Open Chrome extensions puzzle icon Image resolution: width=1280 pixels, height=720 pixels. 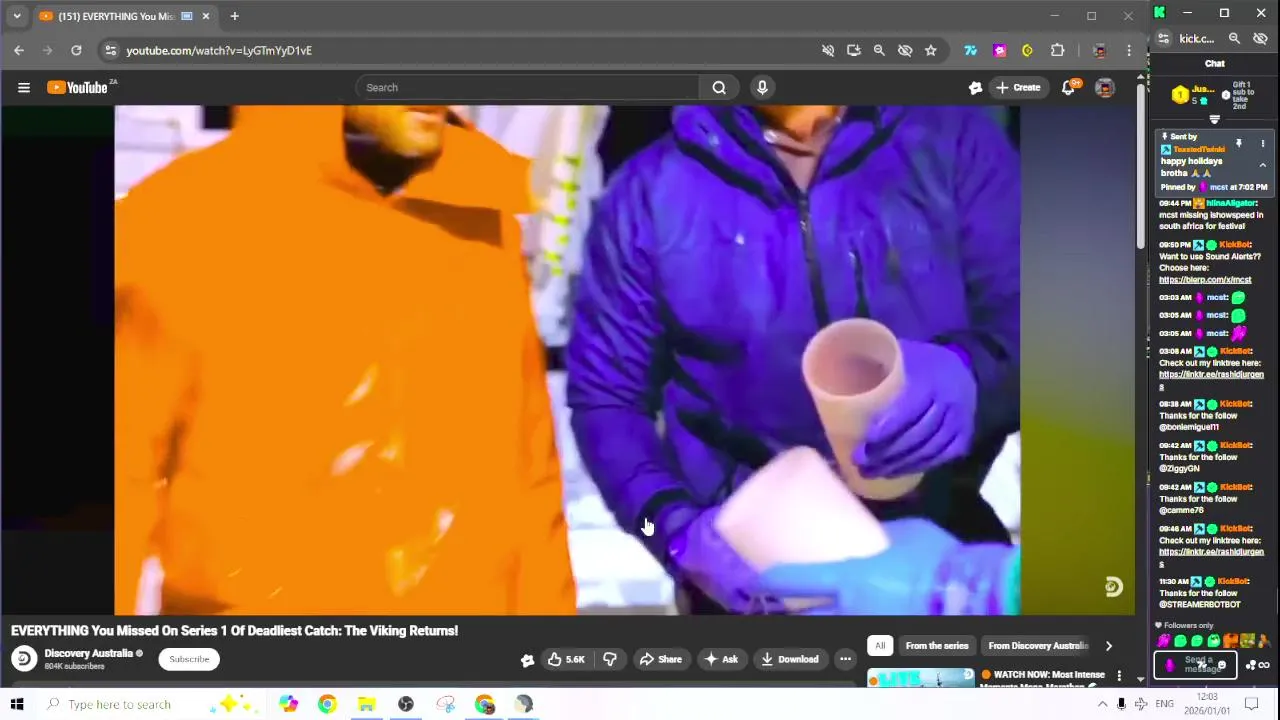click(1057, 51)
